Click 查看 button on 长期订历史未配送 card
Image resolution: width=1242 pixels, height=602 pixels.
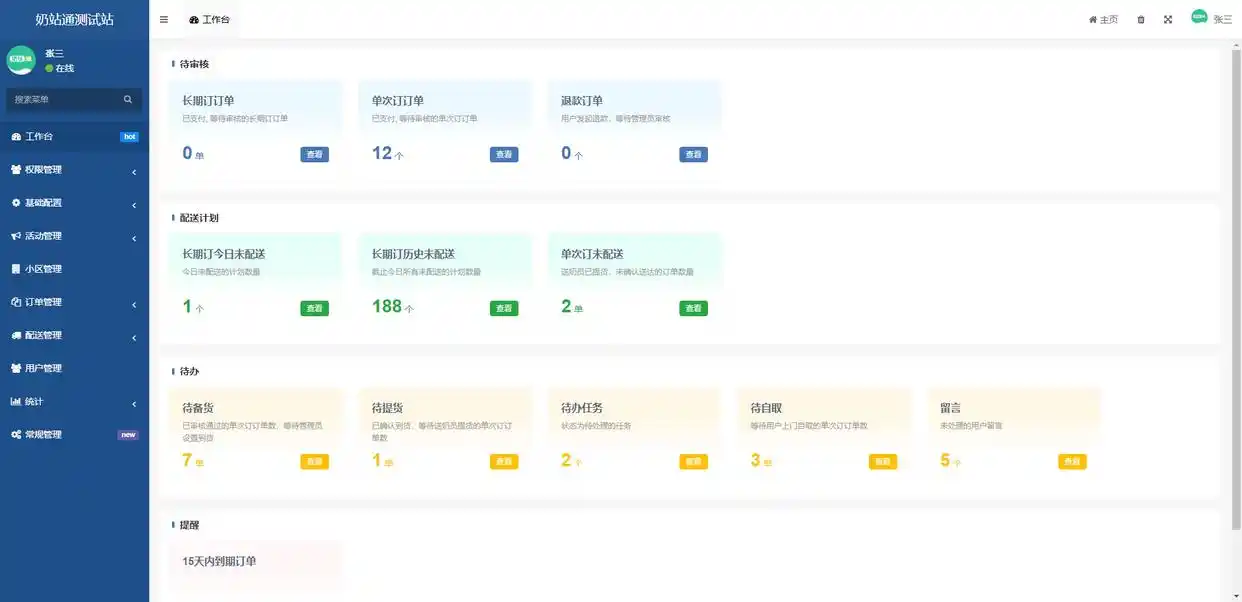pyautogui.click(x=504, y=309)
